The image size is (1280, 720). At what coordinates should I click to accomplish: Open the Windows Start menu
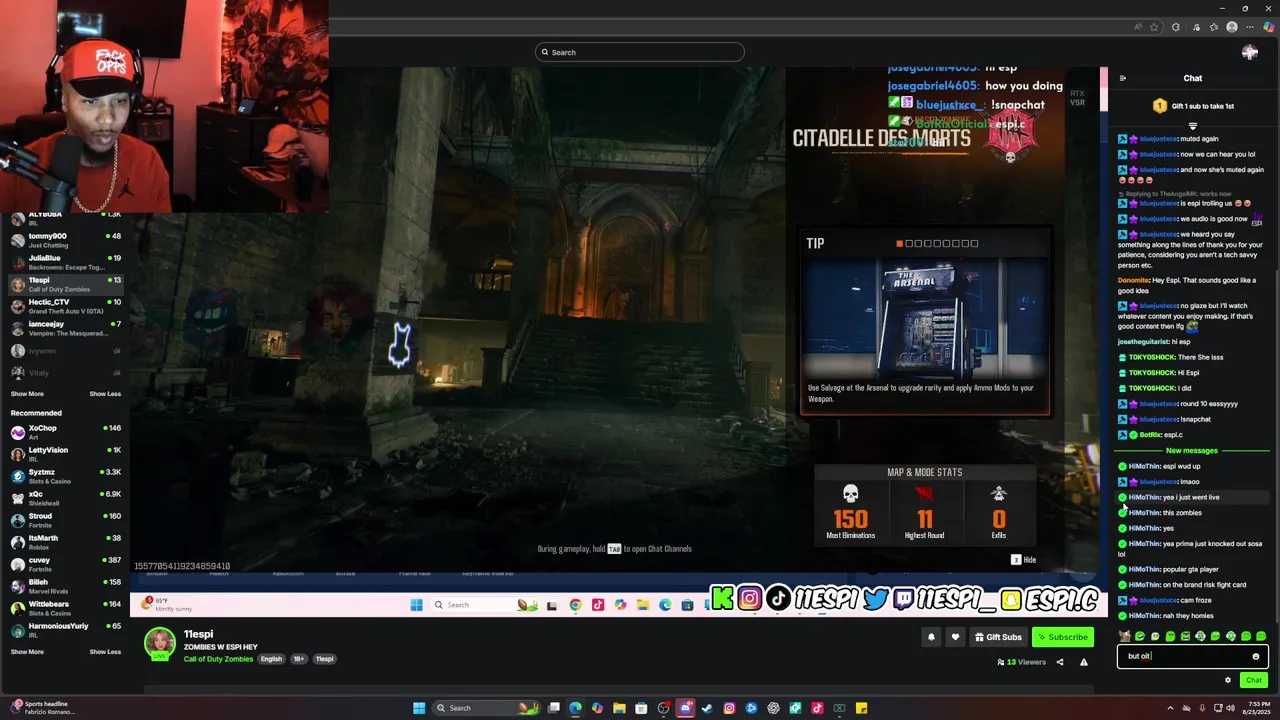(x=419, y=708)
